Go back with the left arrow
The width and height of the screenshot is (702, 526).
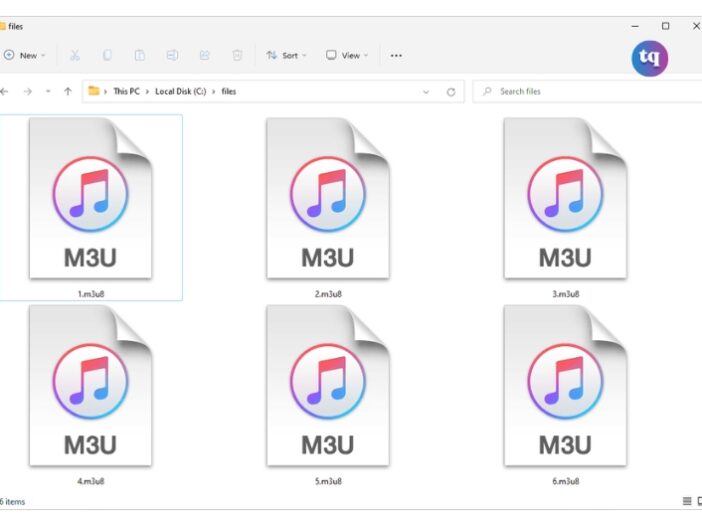click(x=4, y=91)
